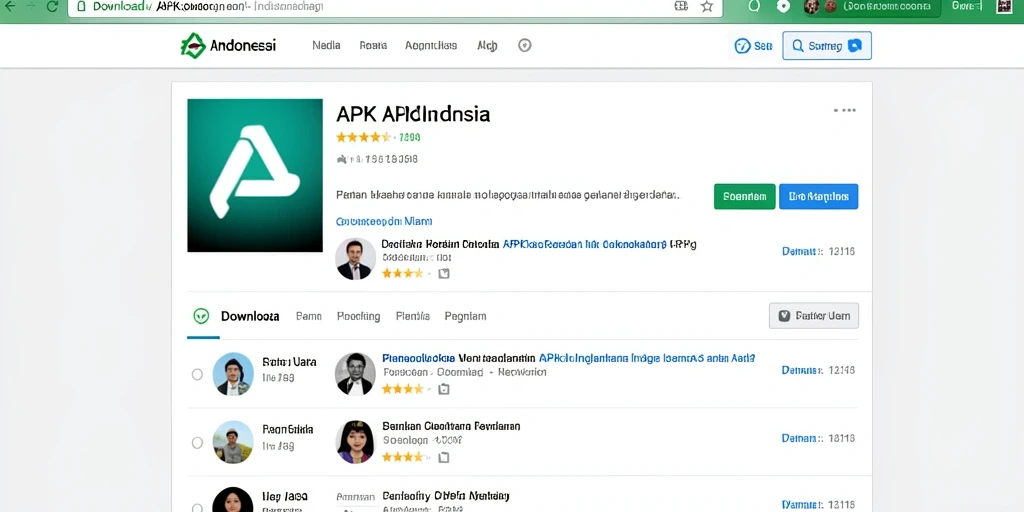Select the radio button for Salen Uara
Viewport: 1024px width, 512px height.
coord(197,374)
